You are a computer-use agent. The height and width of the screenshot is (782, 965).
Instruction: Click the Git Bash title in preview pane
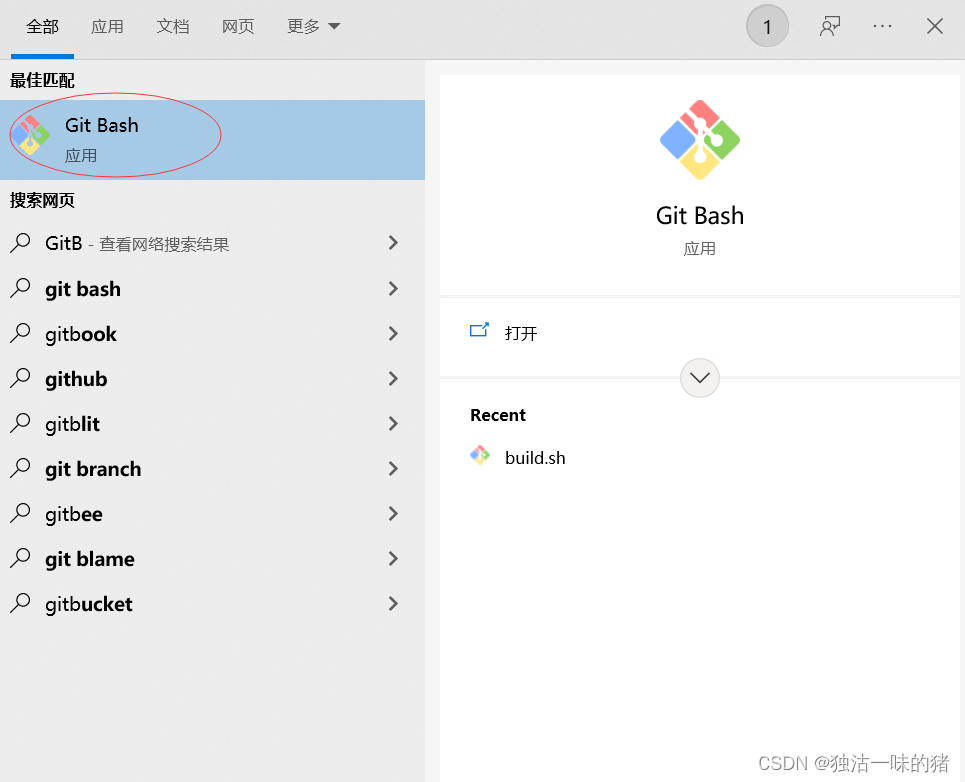click(x=700, y=216)
